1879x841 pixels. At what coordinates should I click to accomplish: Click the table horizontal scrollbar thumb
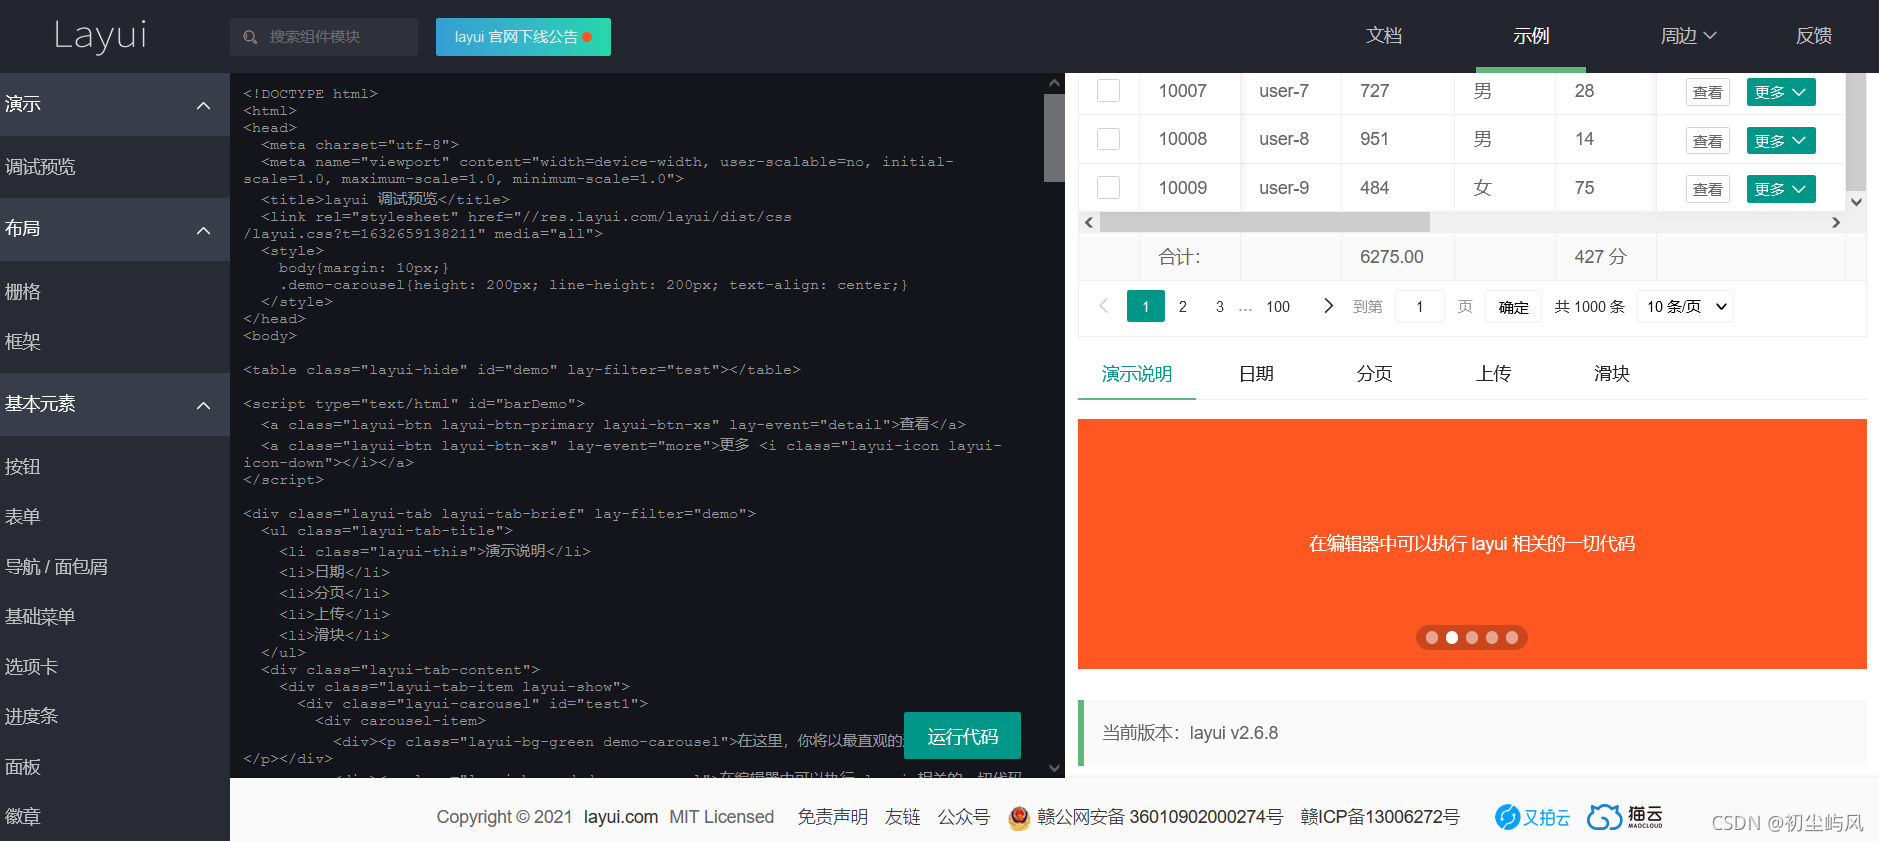1265,222
